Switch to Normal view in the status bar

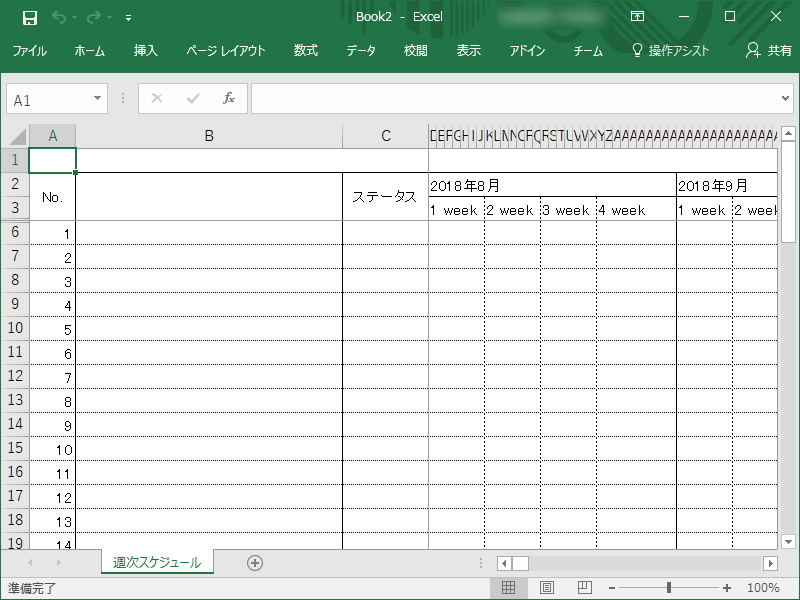[508, 588]
